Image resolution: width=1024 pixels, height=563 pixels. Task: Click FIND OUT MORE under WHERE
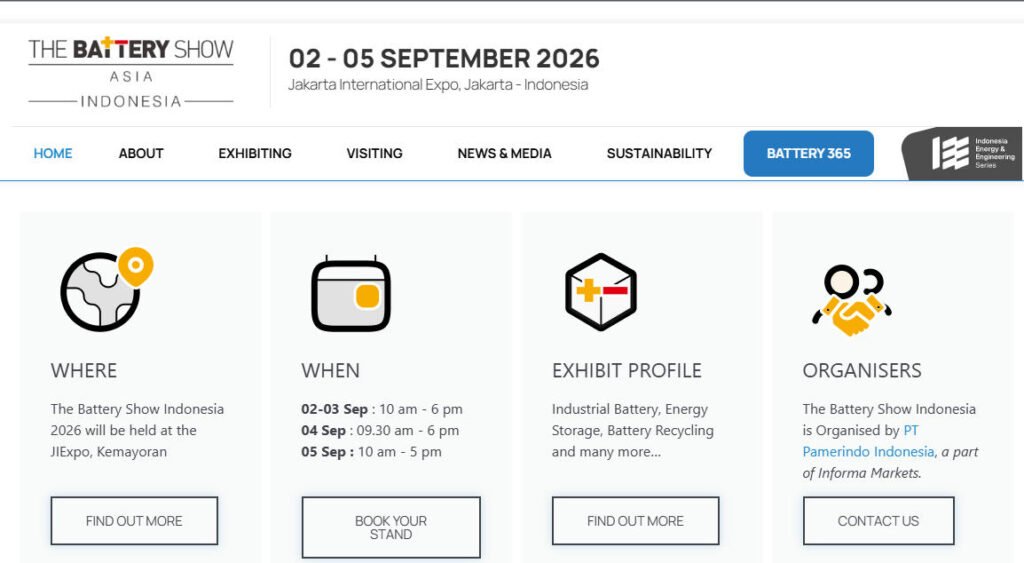point(134,521)
